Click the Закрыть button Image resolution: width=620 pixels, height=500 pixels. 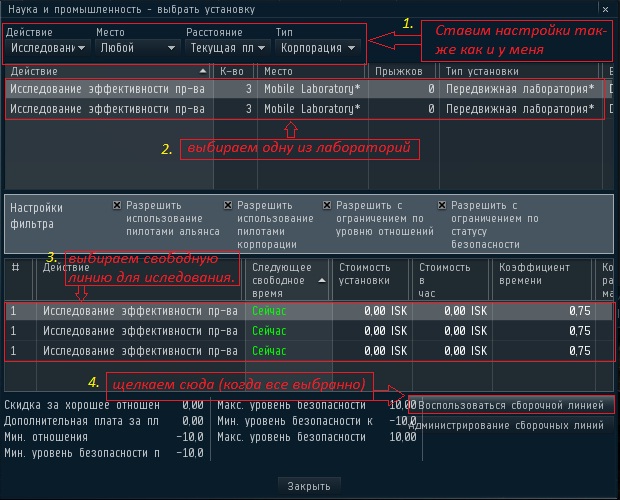point(309,486)
